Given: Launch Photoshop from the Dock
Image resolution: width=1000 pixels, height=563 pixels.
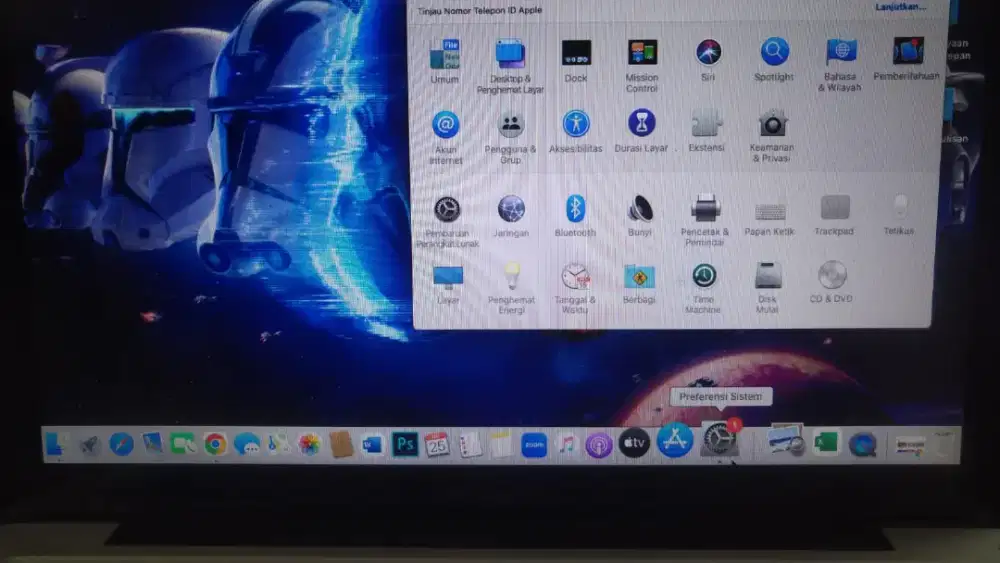Looking at the screenshot, I should (x=405, y=444).
